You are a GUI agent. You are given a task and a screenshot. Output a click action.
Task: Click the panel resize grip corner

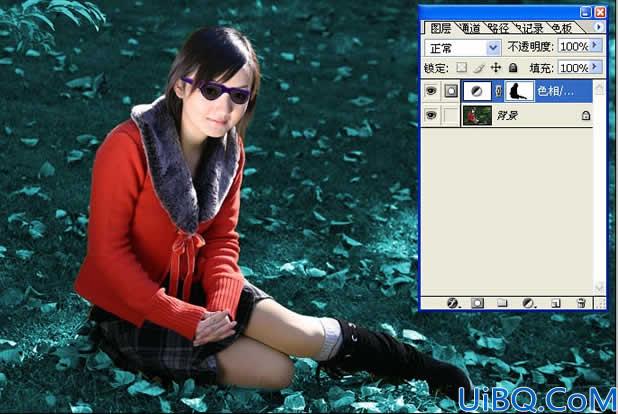600,303
